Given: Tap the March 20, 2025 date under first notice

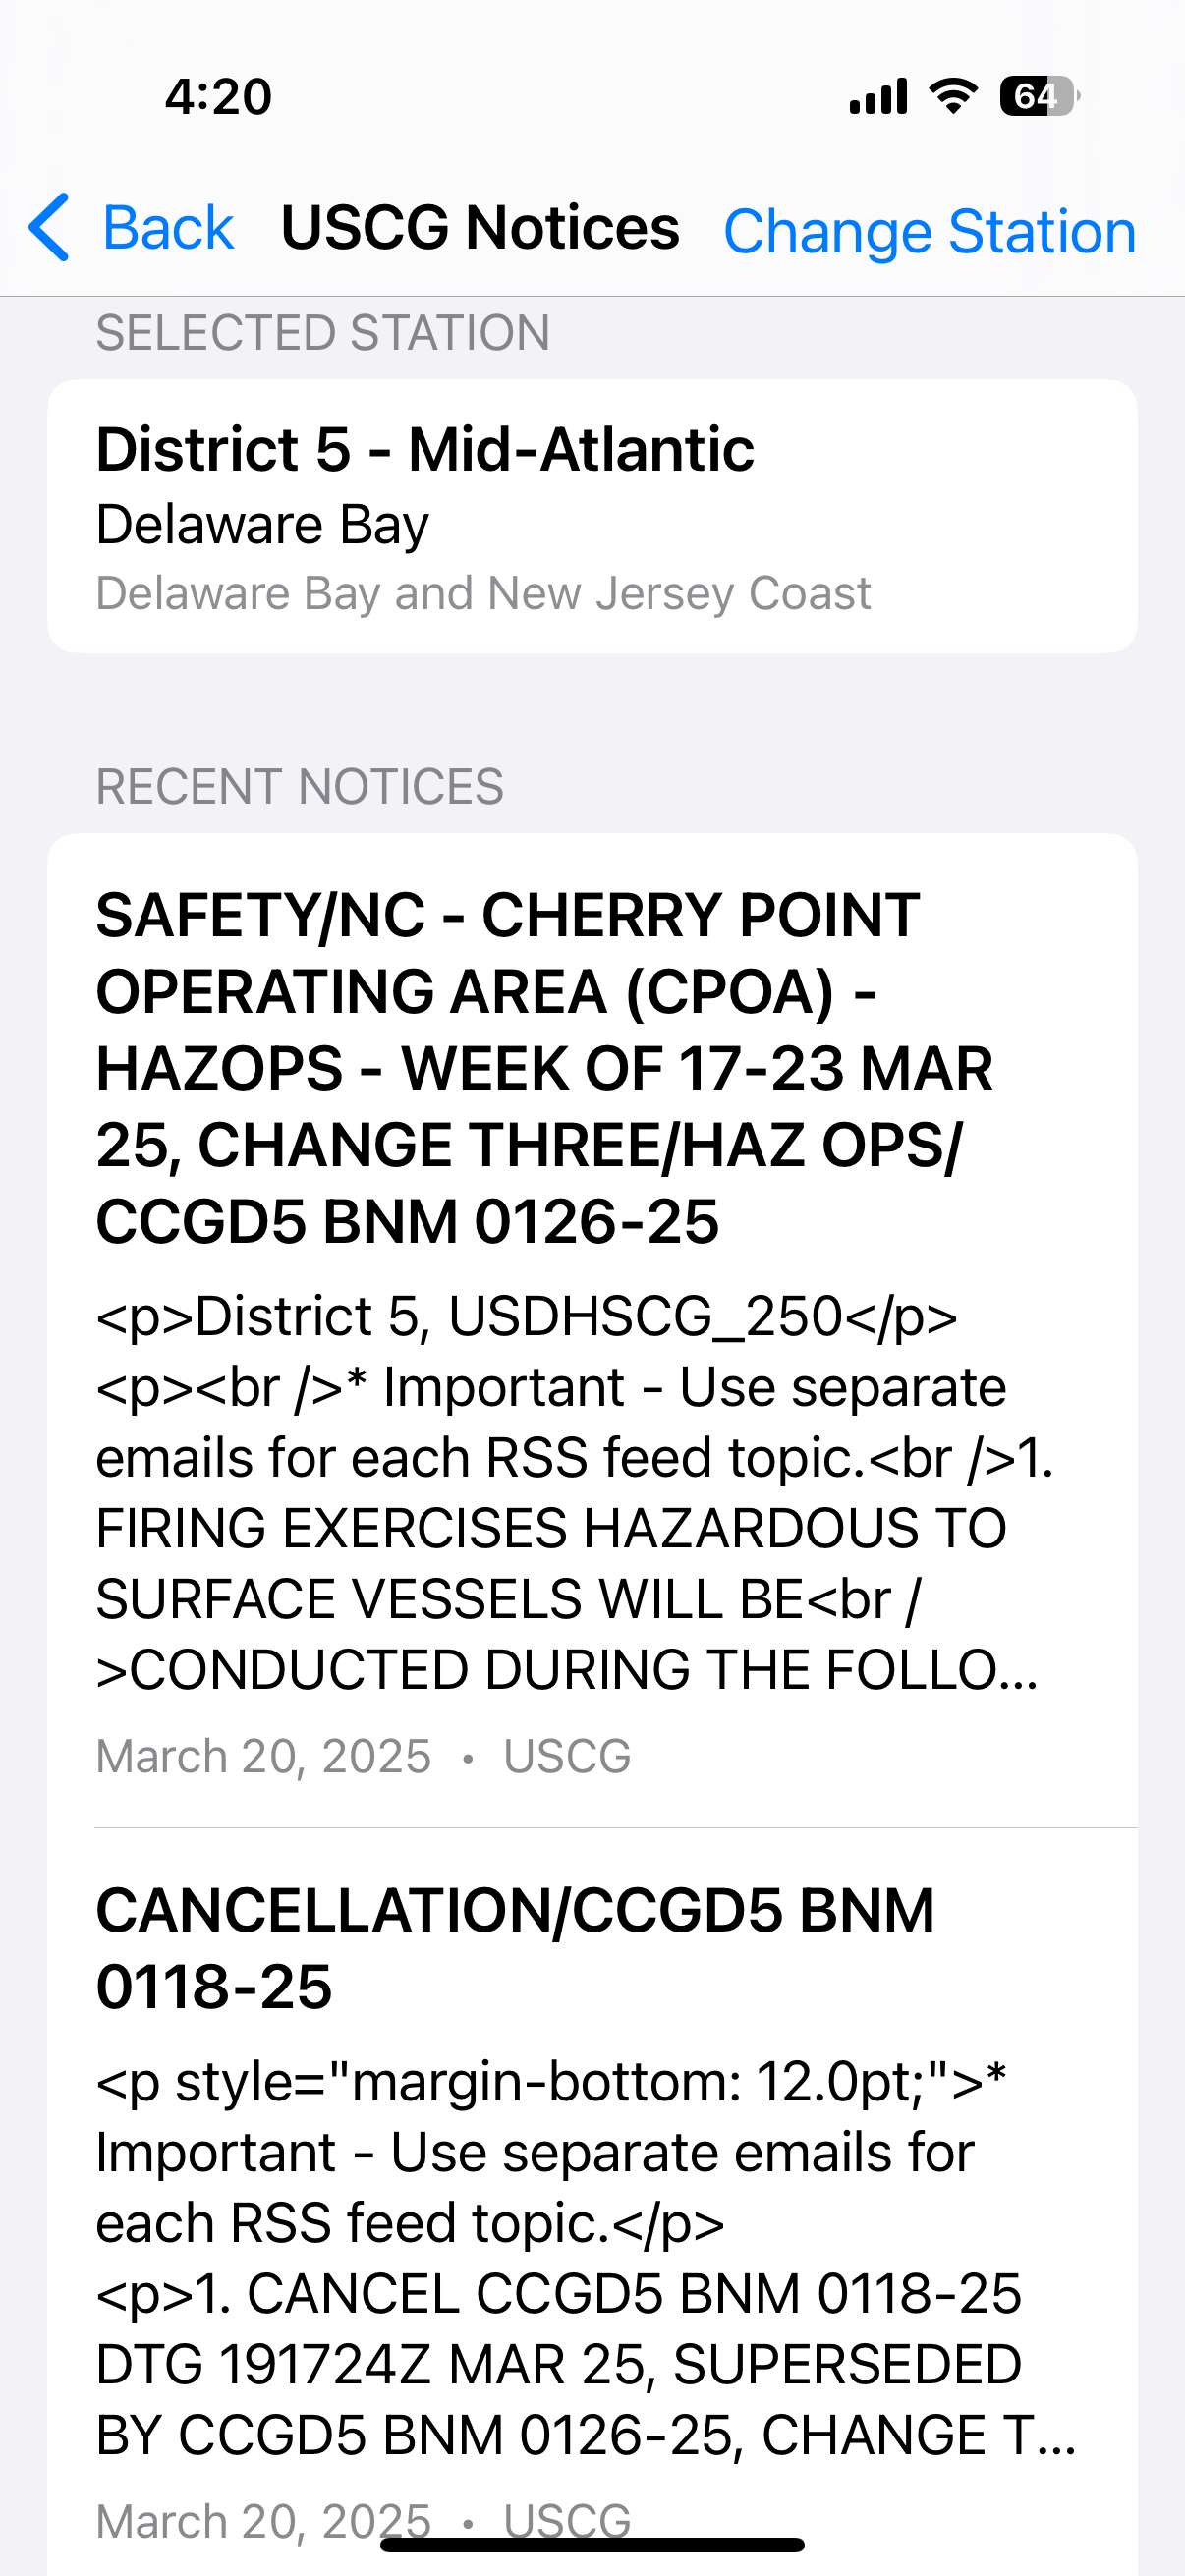Looking at the screenshot, I should tap(262, 1755).
